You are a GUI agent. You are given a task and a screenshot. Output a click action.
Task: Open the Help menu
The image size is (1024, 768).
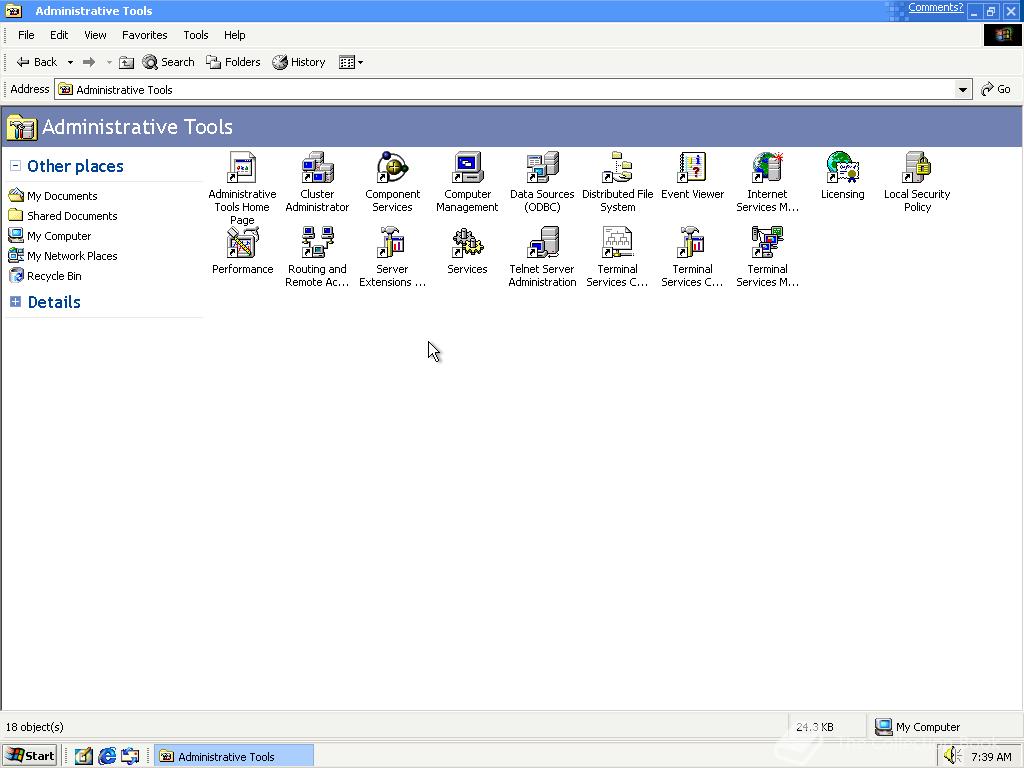pyautogui.click(x=234, y=35)
